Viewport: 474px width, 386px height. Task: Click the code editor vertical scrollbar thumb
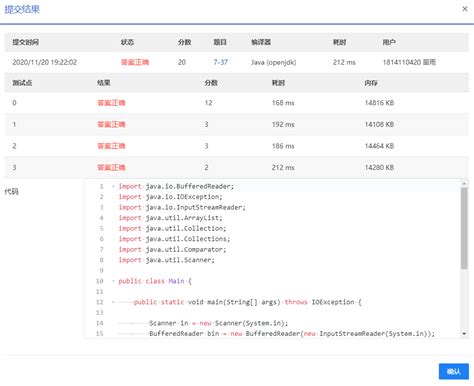tap(464, 228)
